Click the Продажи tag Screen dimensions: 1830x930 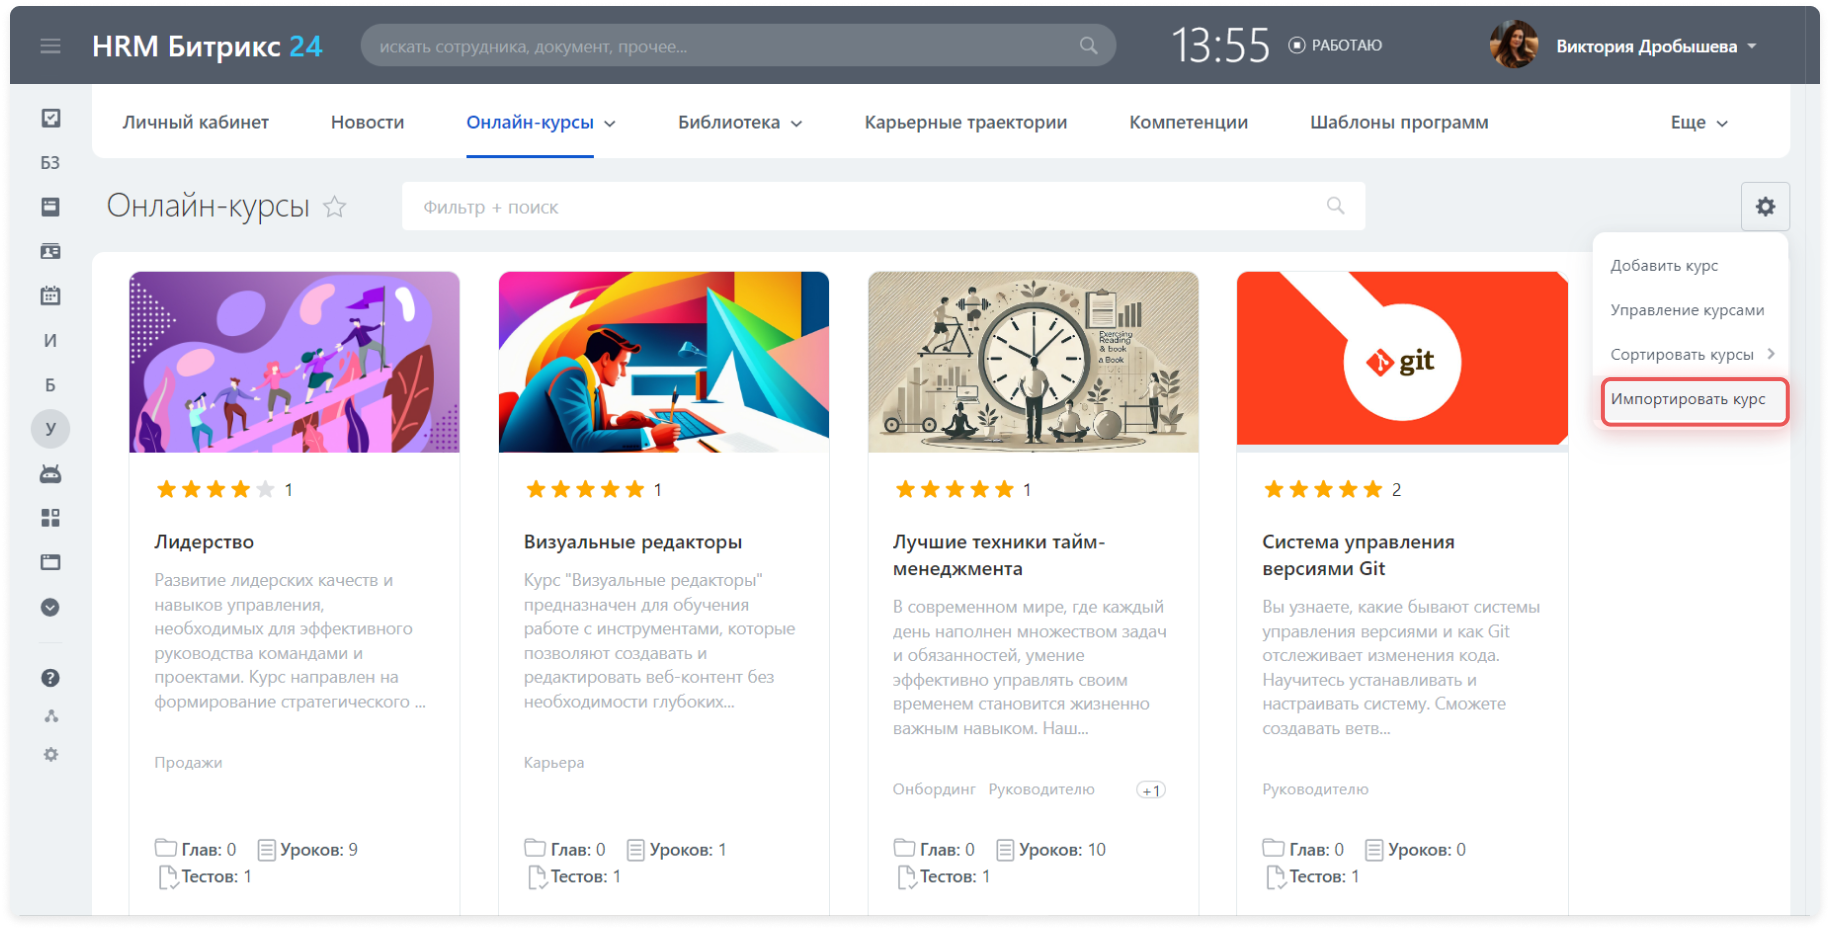coord(188,762)
